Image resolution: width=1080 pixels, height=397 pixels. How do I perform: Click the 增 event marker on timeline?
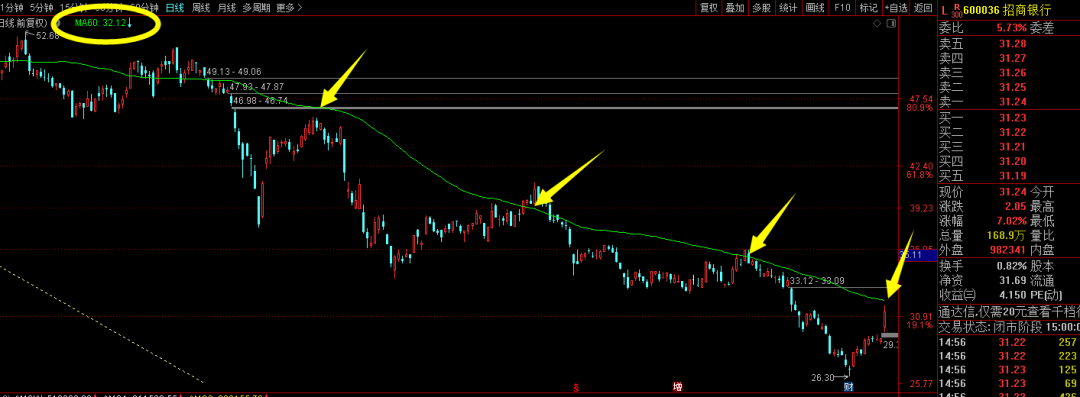click(x=677, y=387)
